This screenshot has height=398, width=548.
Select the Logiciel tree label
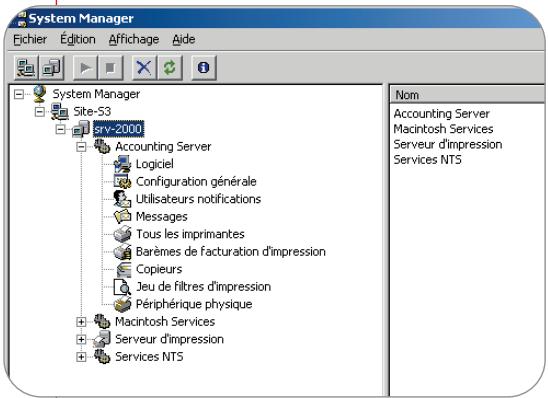tap(154, 164)
